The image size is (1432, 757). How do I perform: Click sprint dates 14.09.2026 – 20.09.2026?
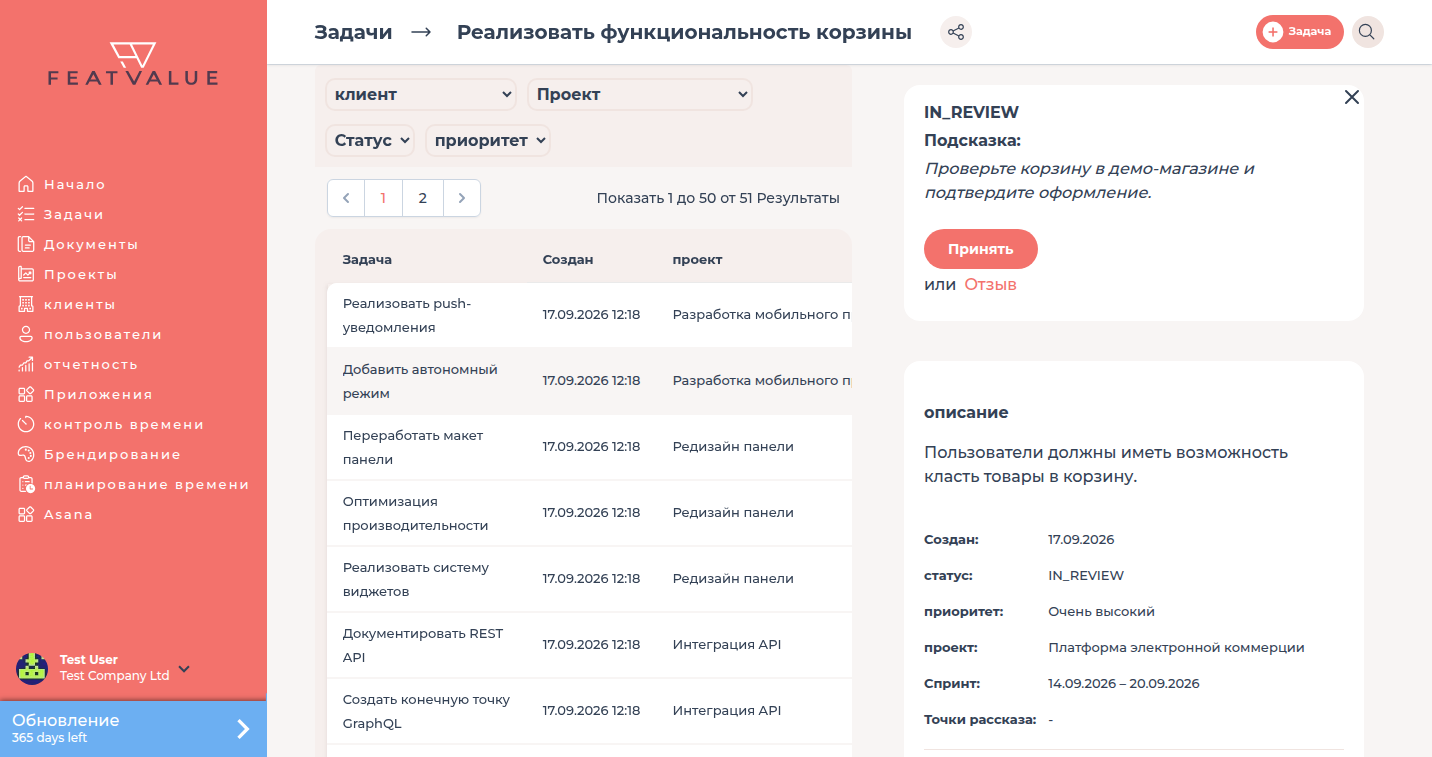tap(1124, 683)
